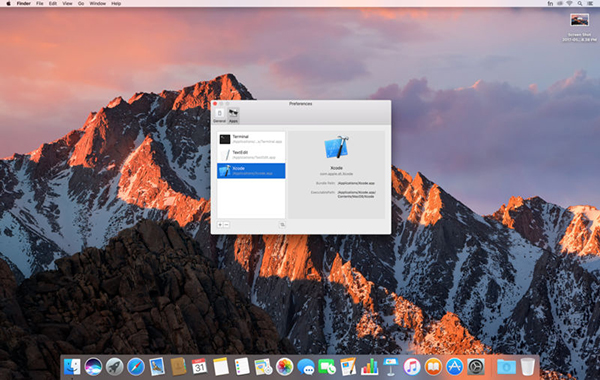Viewport: 600px width, 380px height.
Task: Open the Screen Shot file thumbnail on desktop
Action: pos(579,20)
